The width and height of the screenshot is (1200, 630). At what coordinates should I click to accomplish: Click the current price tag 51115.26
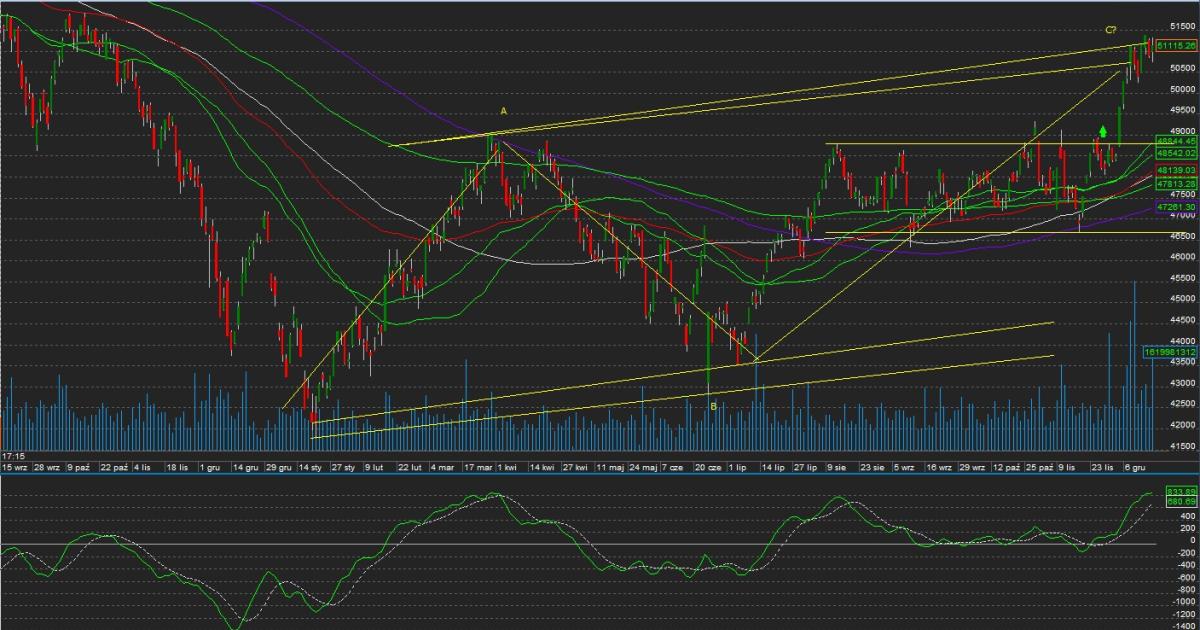tap(1176, 46)
